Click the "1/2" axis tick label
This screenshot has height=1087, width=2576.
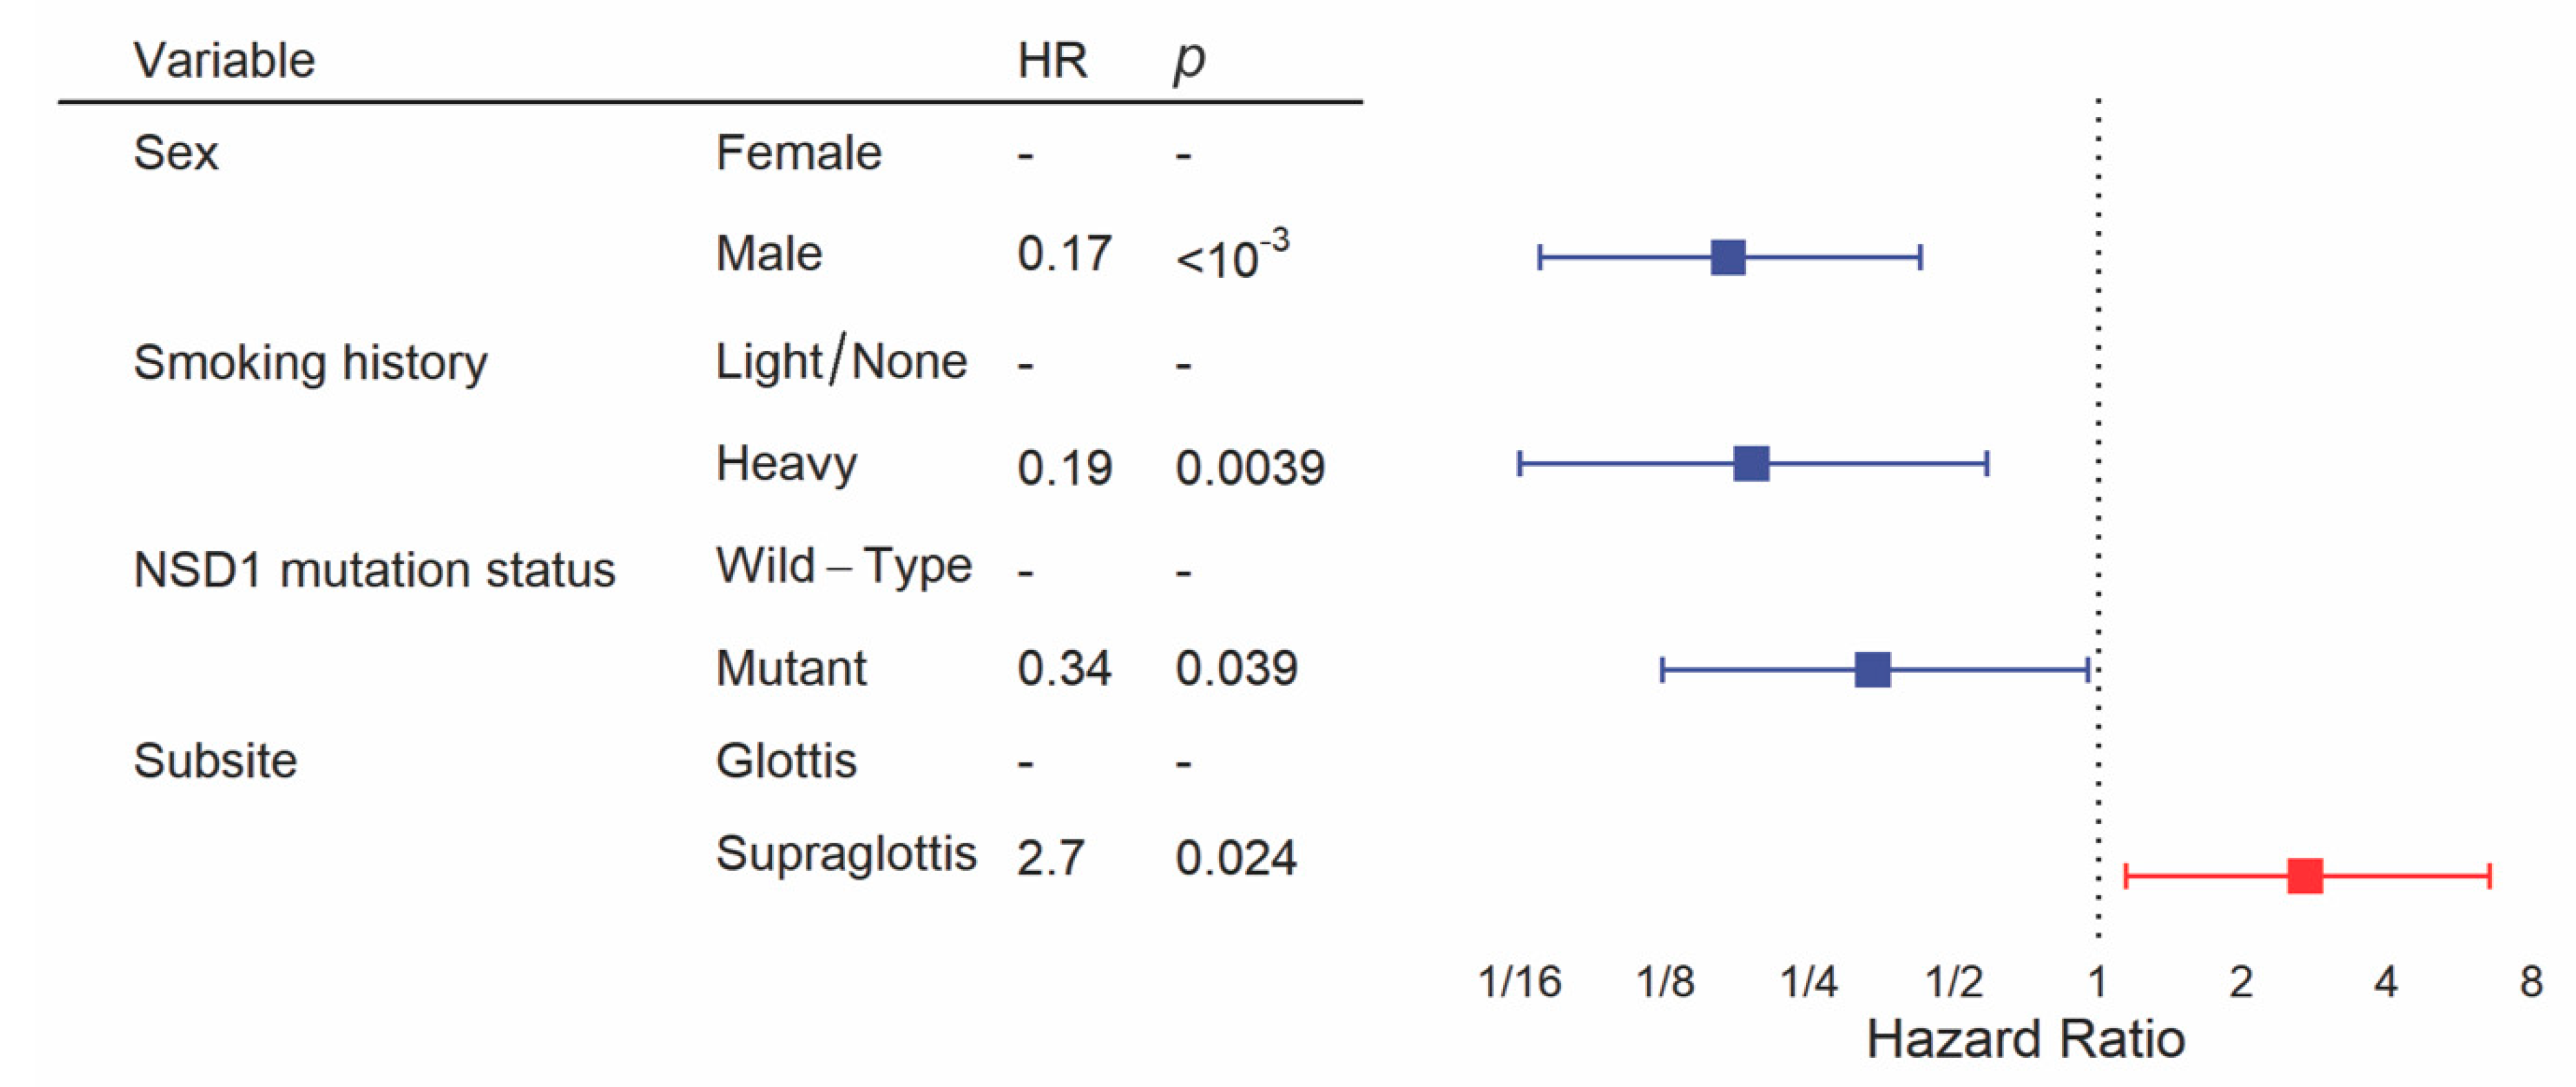(1954, 982)
